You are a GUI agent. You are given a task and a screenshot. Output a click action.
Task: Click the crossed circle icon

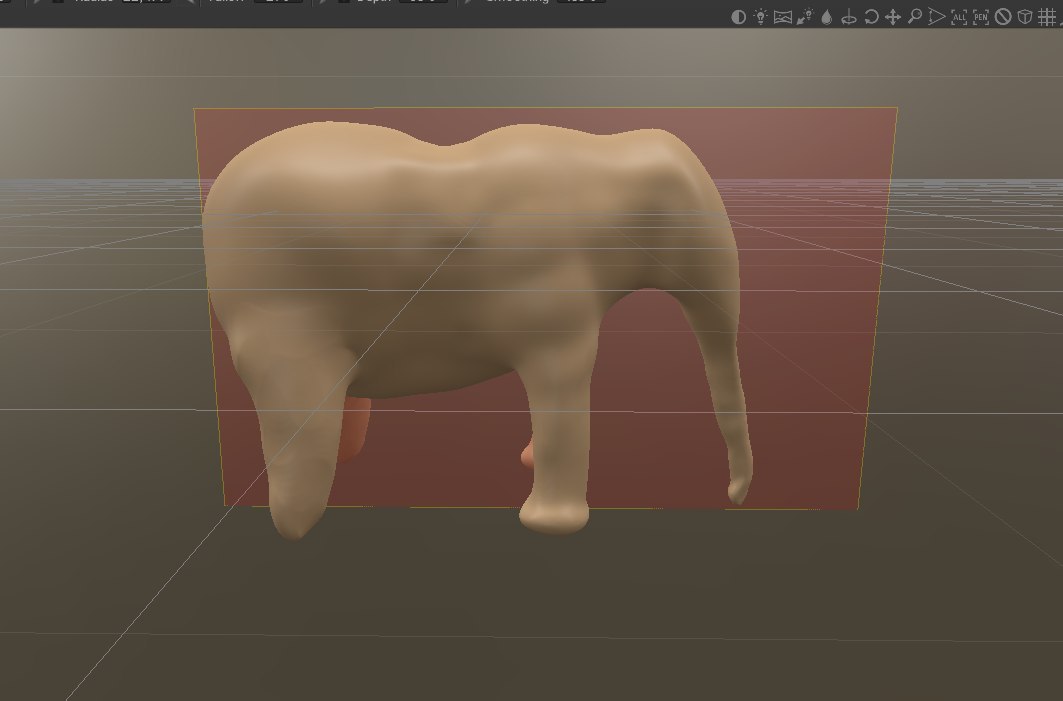(1003, 17)
